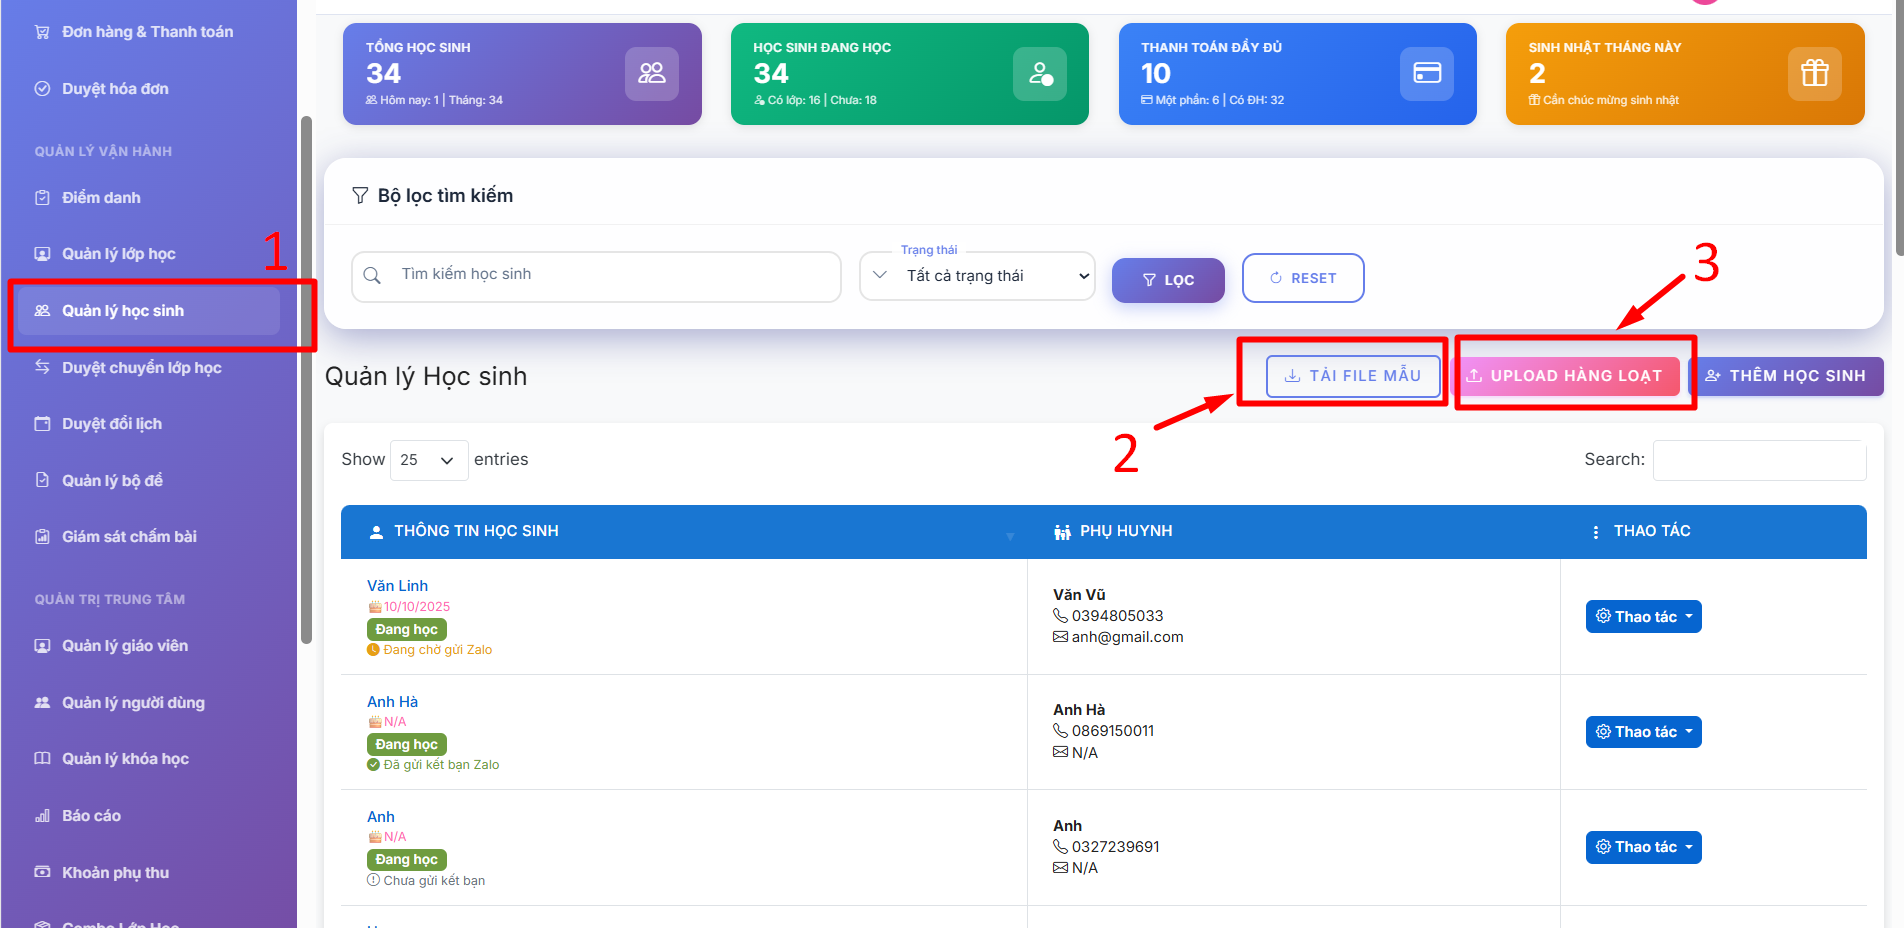Open Điểm danh in the sidebar
Image resolution: width=1904 pixels, height=928 pixels.
coord(101,198)
